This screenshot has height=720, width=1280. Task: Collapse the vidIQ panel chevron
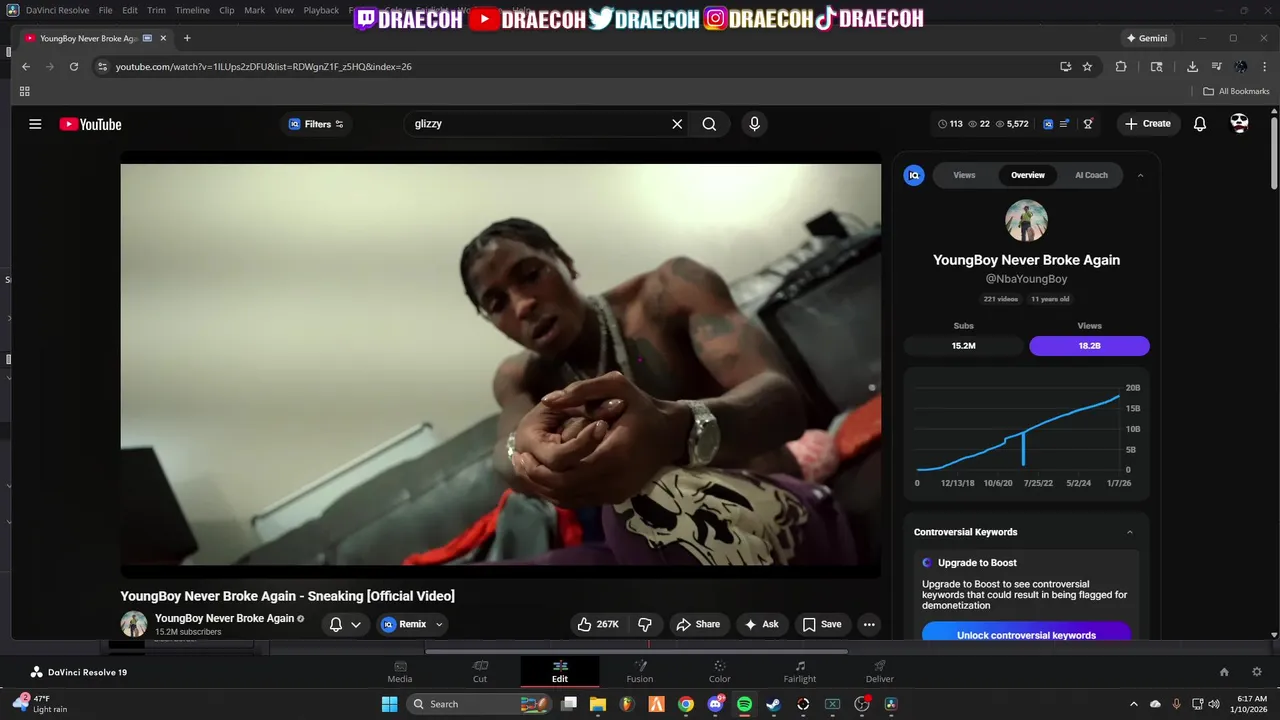1140,175
